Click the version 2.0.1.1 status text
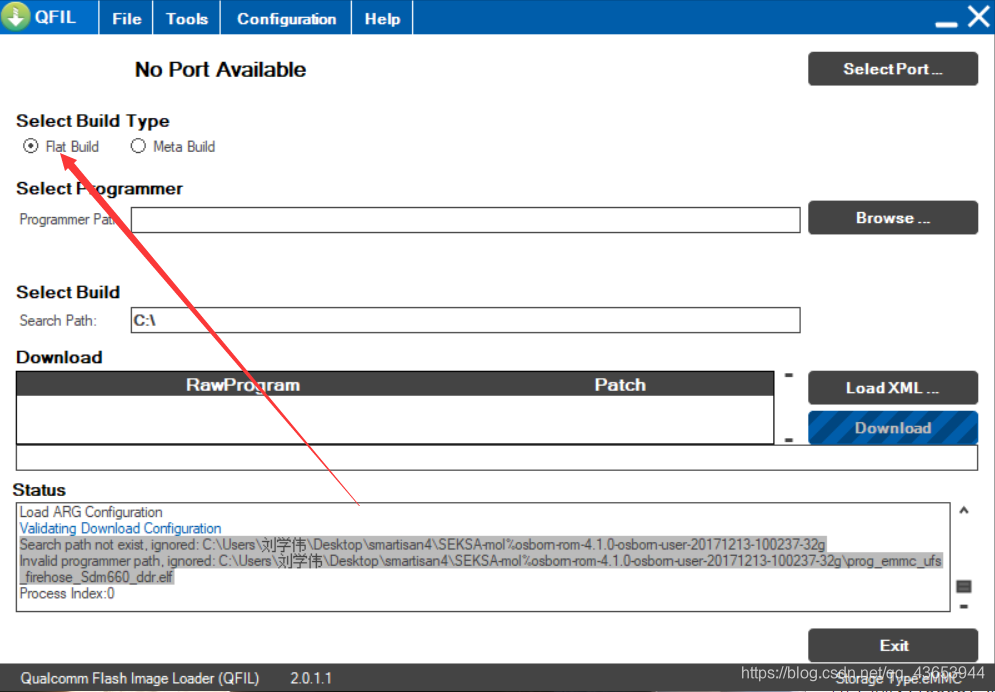Image resolution: width=995 pixels, height=692 pixels. click(311, 678)
